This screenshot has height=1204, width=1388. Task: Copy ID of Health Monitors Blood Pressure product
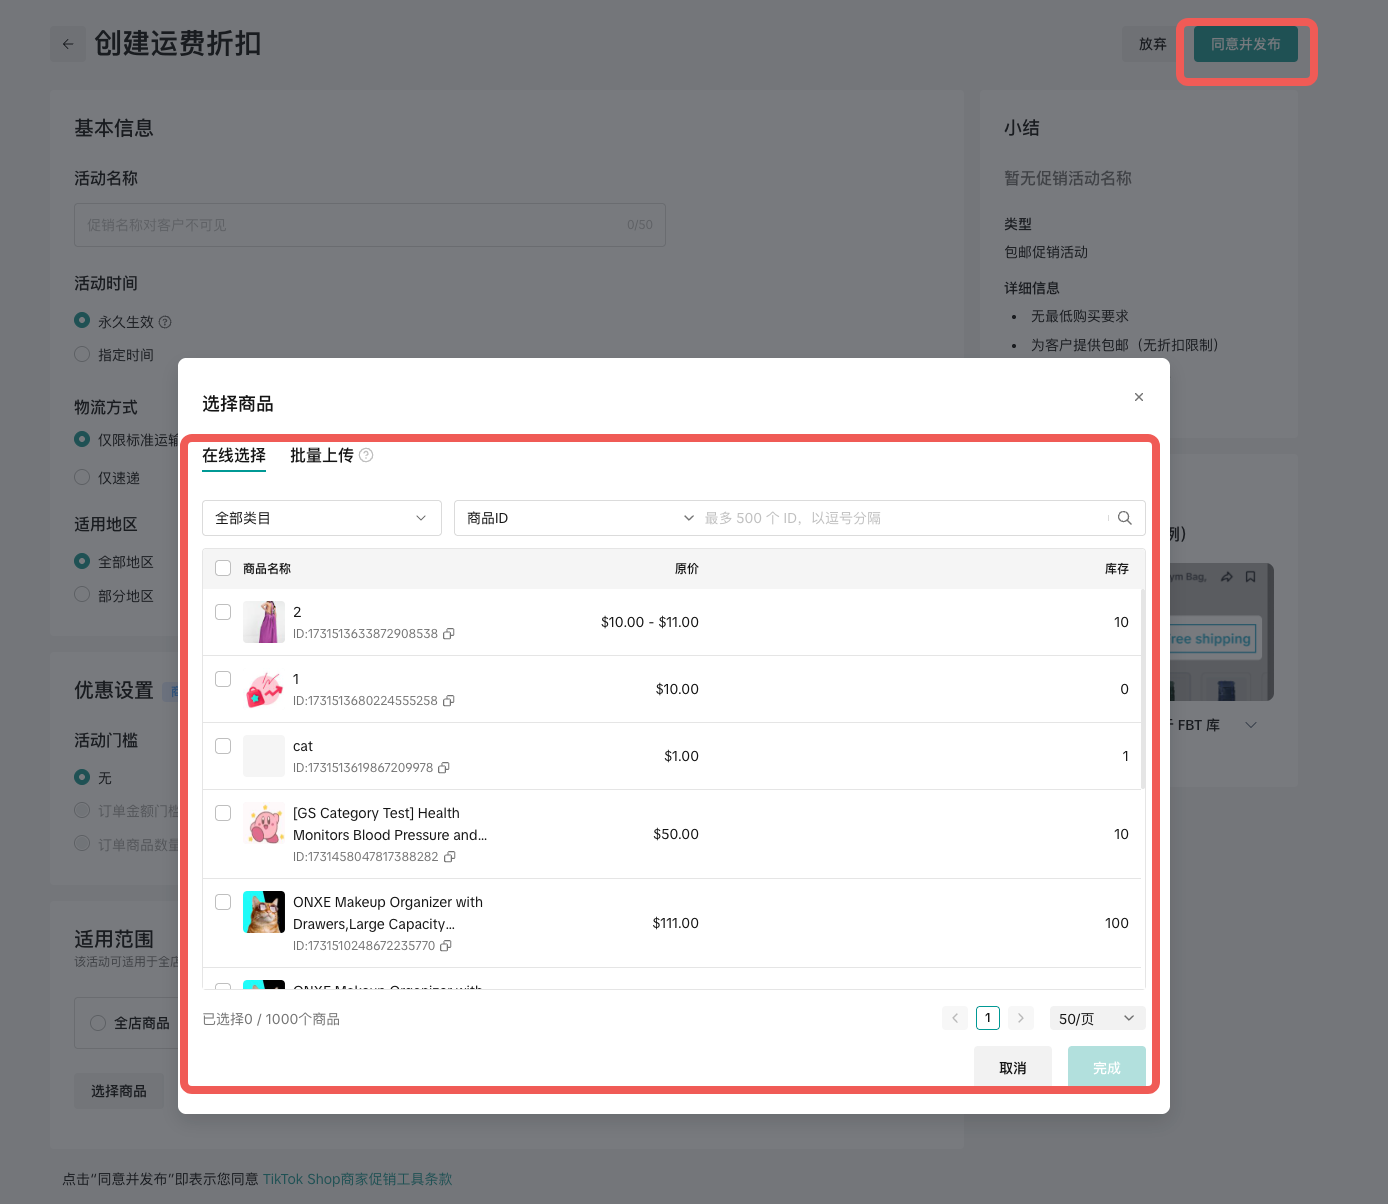pyautogui.click(x=450, y=857)
